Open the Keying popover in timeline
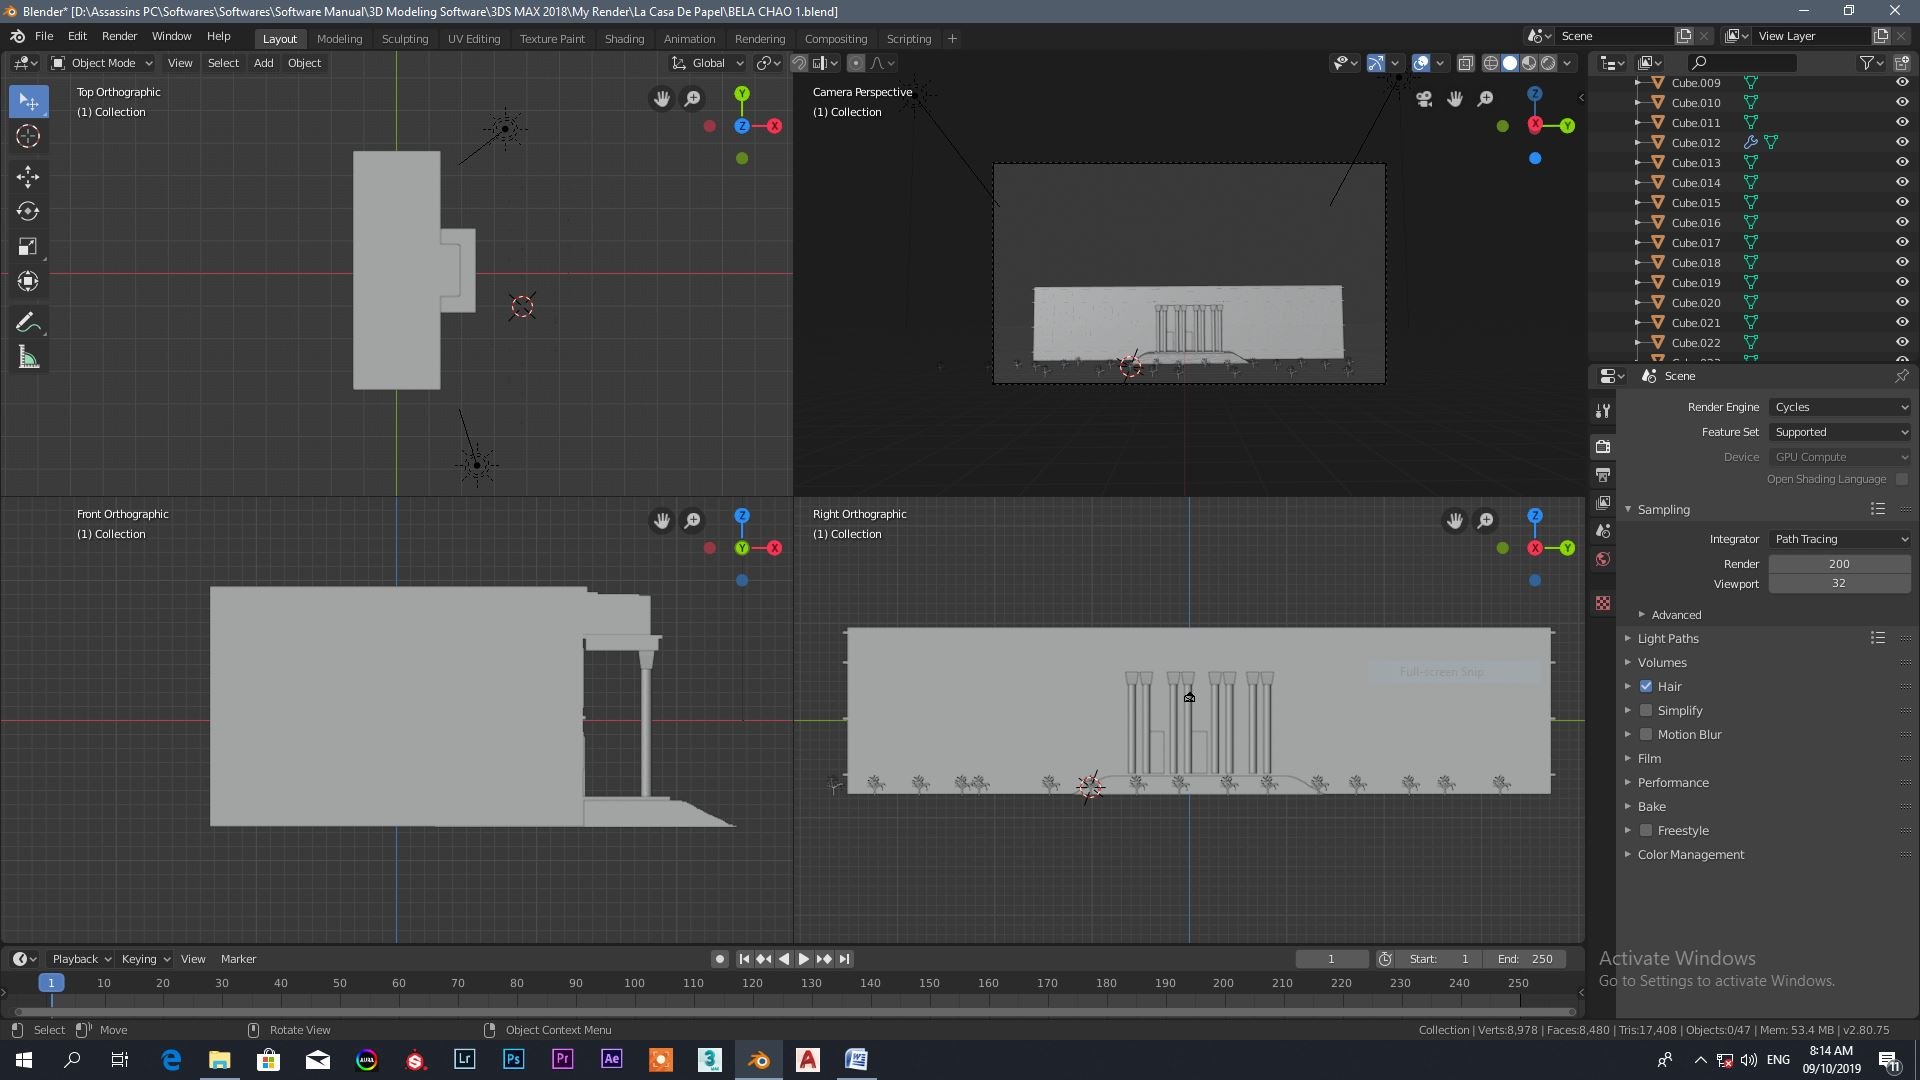The height and width of the screenshot is (1080, 1920). pyautogui.click(x=145, y=959)
